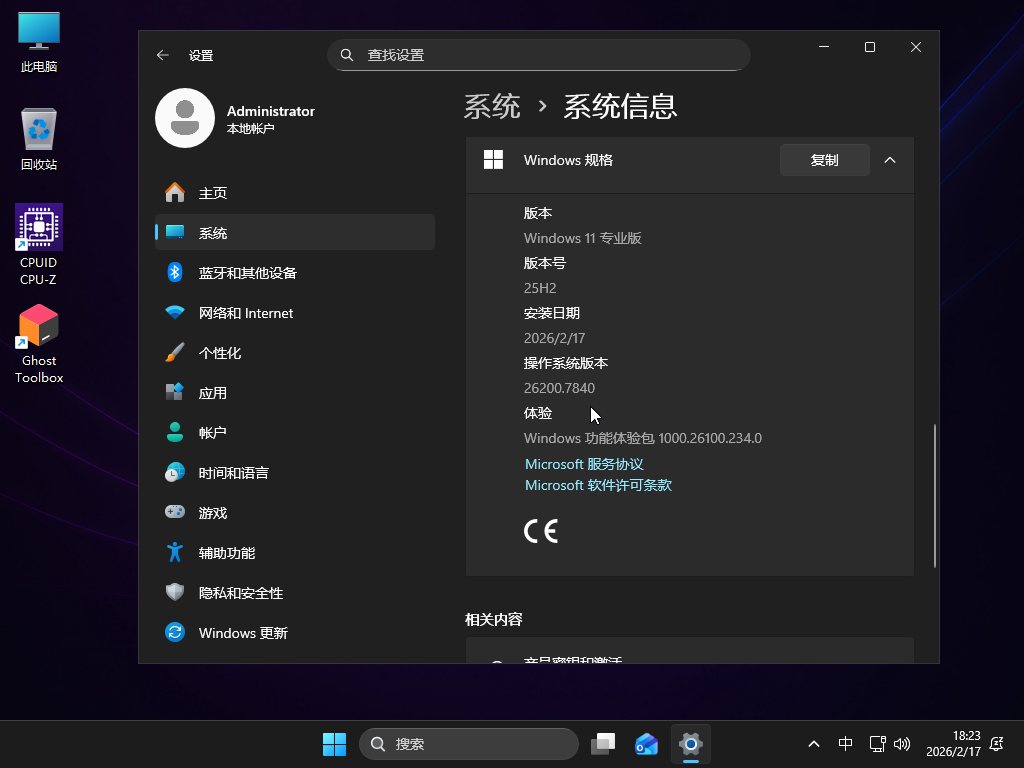Image resolution: width=1024 pixels, height=768 pixels.
Task: Open the Privacy and security shield icon
Action: point(175,592)
